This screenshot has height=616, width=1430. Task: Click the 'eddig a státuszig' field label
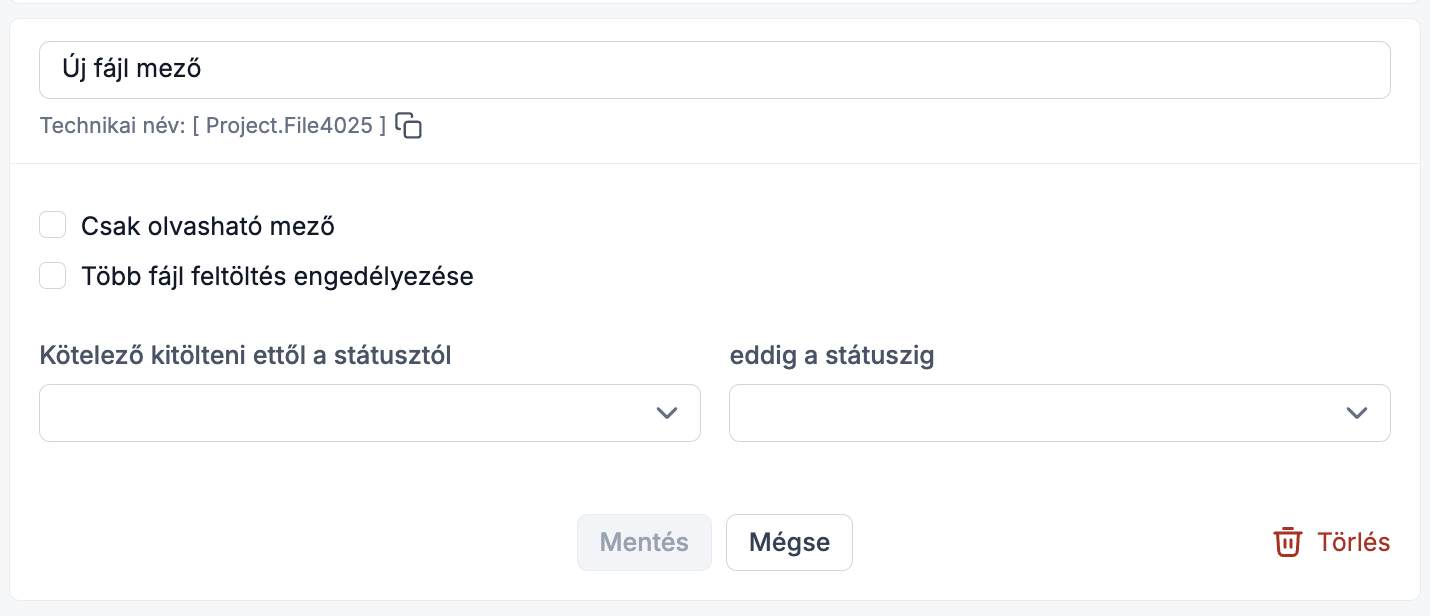832,355
